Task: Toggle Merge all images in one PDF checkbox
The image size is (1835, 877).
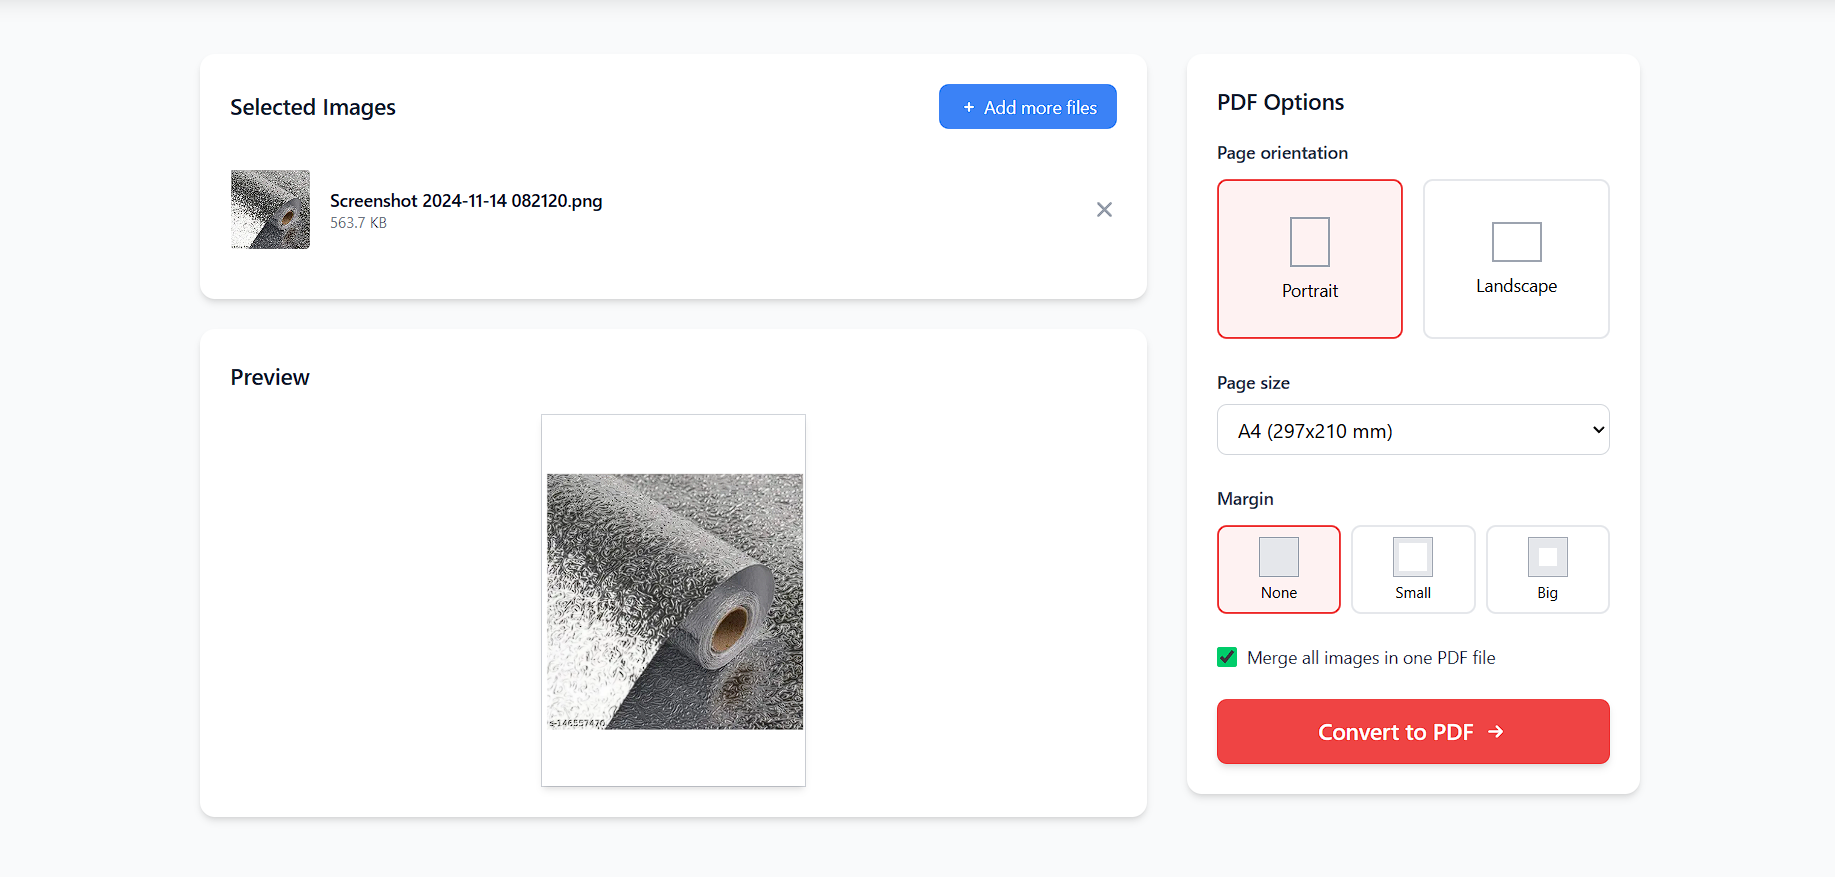Action: coord(1227,657)
